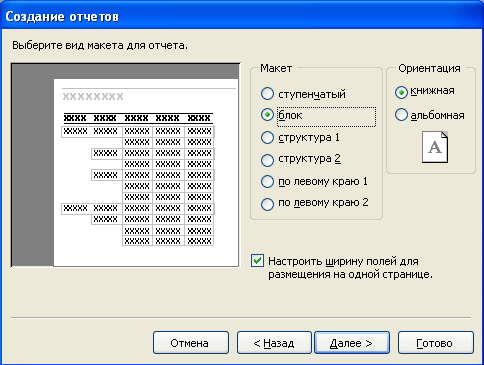Screen dimensions: 484x365
Task: Click the "Ориентация" group label
Action: [429, 68]
